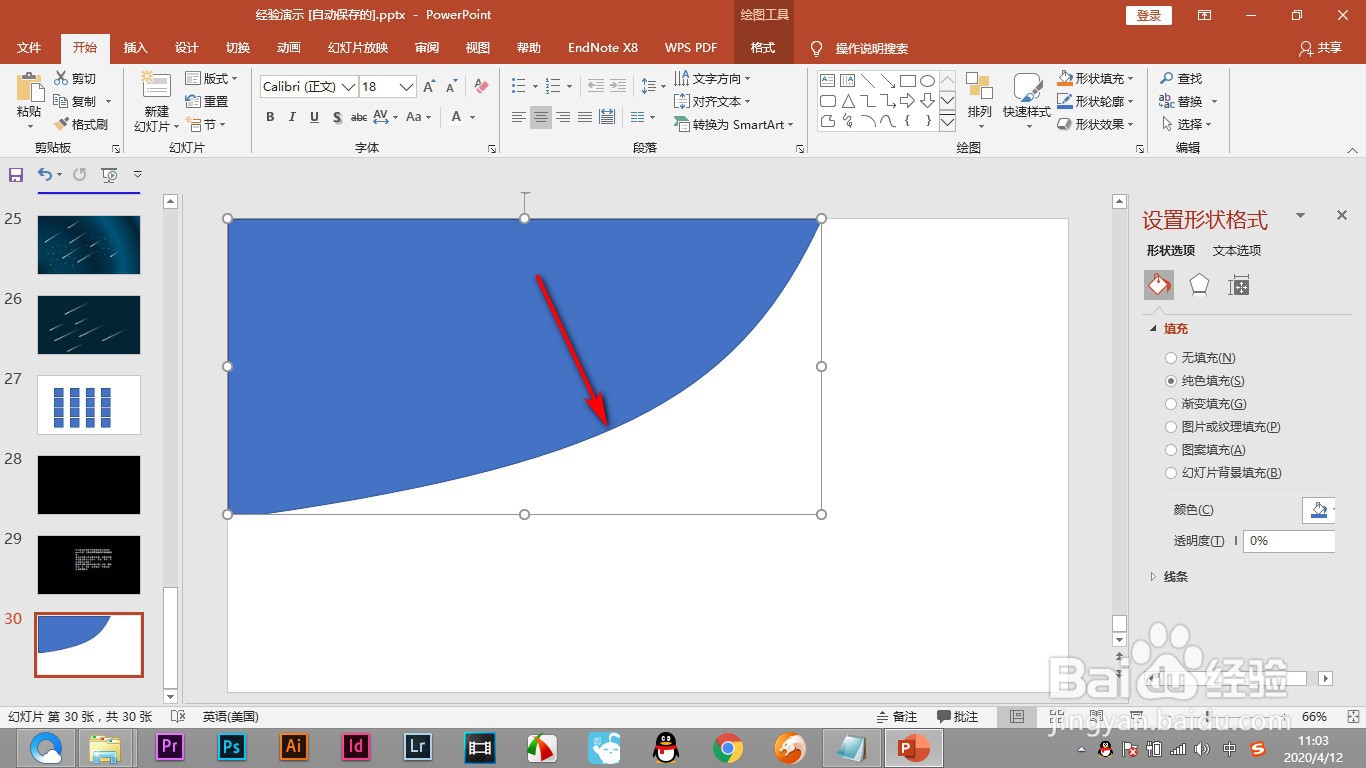This screenshot has width=1366, height=768.
Task: Open Fill & Line paint bucket tab
Action: (x=1158, y=285)
